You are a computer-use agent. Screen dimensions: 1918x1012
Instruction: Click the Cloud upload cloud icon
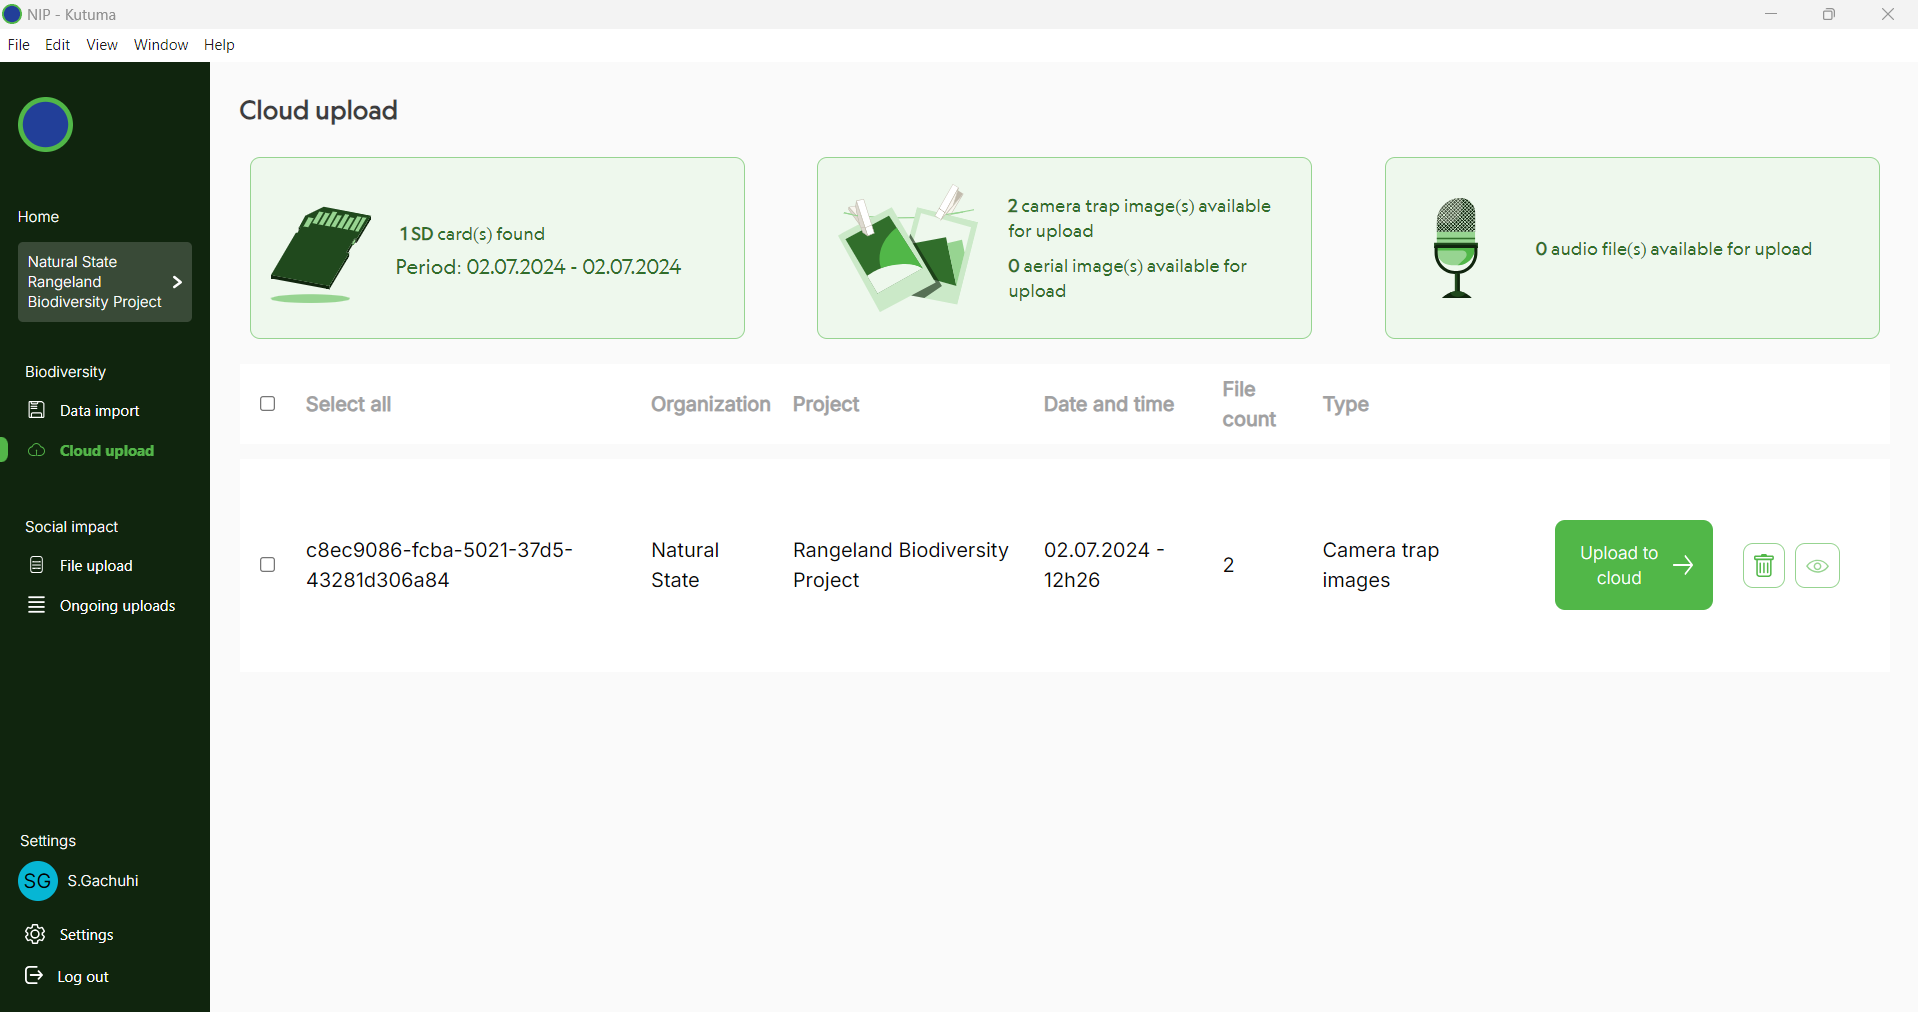(37, 450)
